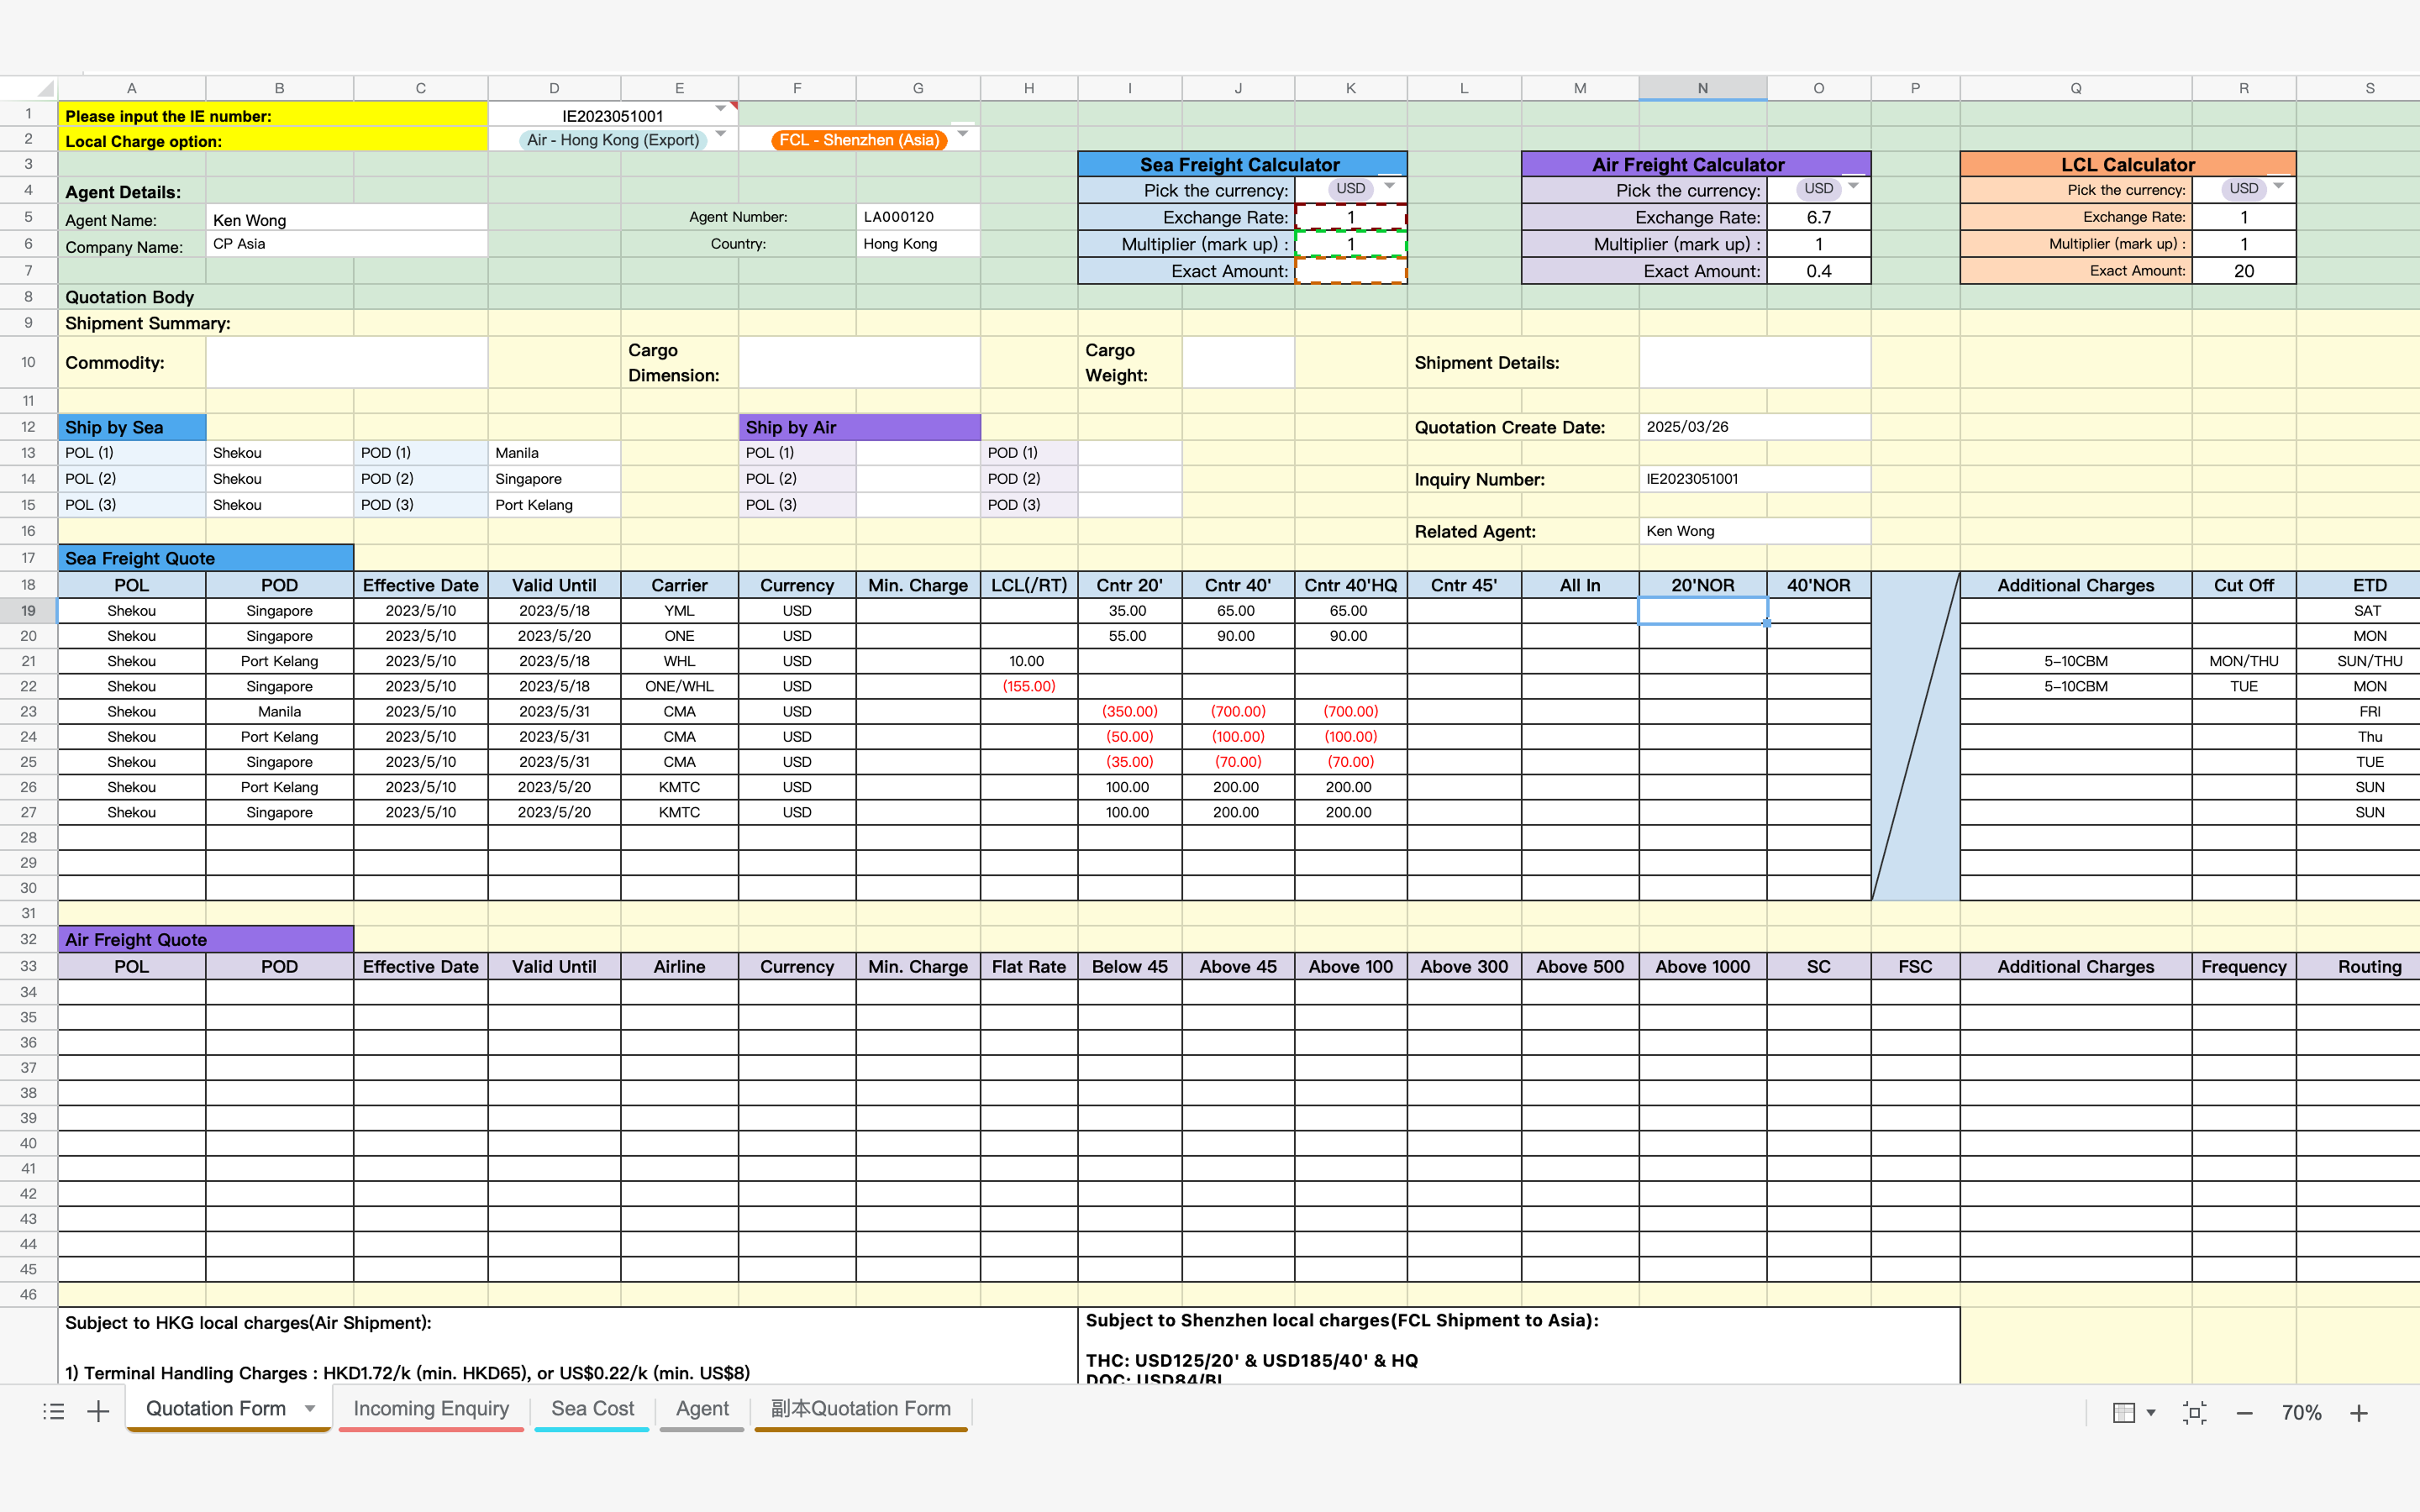The image size is (2420, 1512).
Task: Click the red (155.00) LCL cell
Action: tap(1029, 687)
